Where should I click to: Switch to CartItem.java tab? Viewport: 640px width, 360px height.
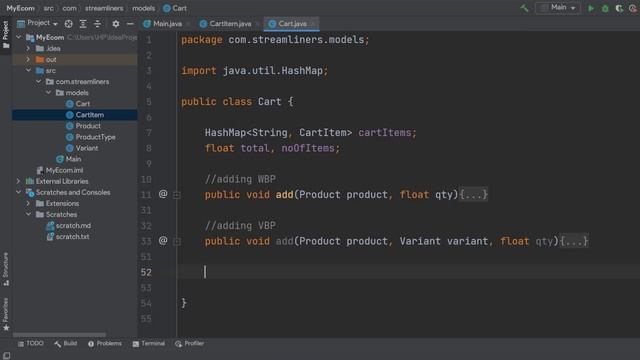226,24
